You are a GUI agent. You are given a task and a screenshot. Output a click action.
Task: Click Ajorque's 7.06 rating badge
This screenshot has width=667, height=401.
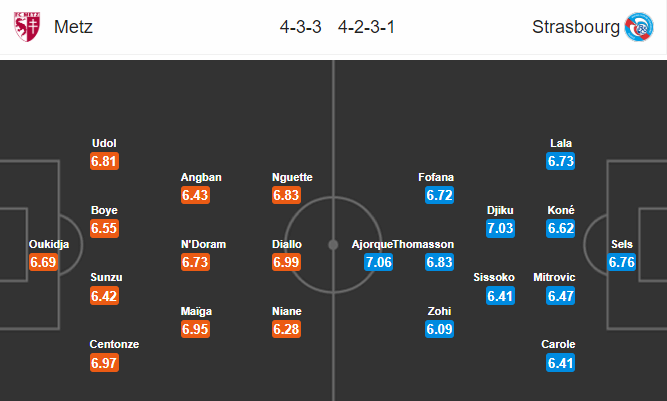[x=379, y=262]
